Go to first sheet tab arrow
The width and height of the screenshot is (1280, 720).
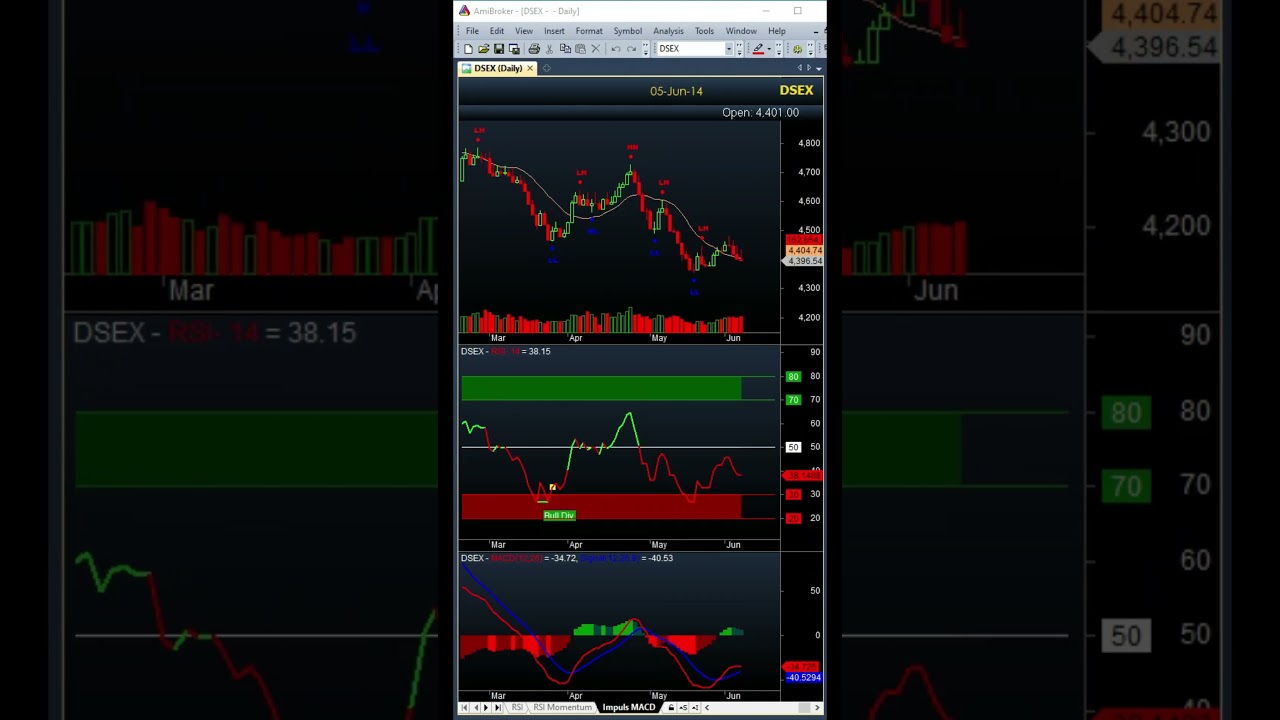tap(464, 707)
